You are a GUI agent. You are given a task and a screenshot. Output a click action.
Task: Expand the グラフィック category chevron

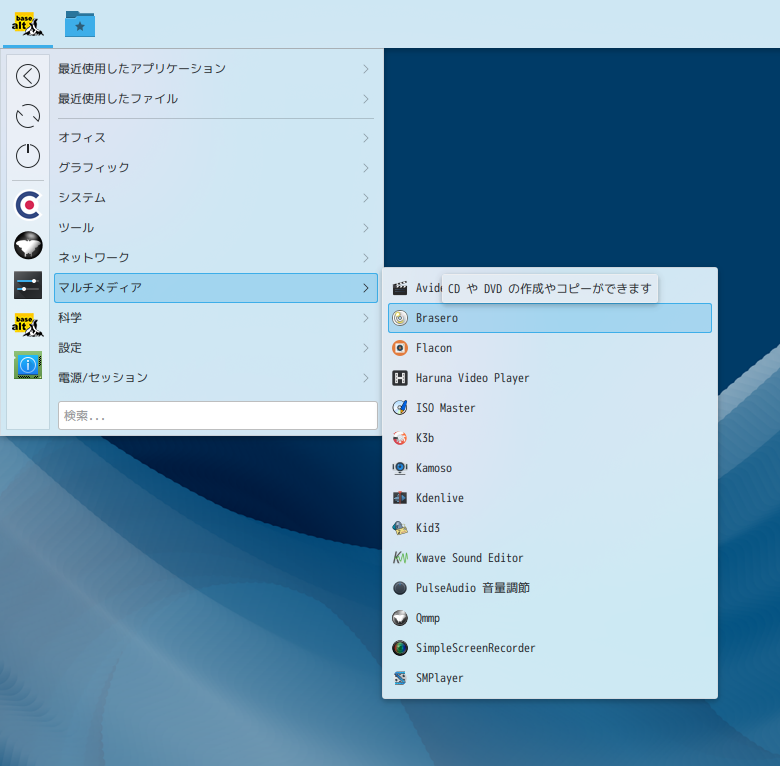366,168
